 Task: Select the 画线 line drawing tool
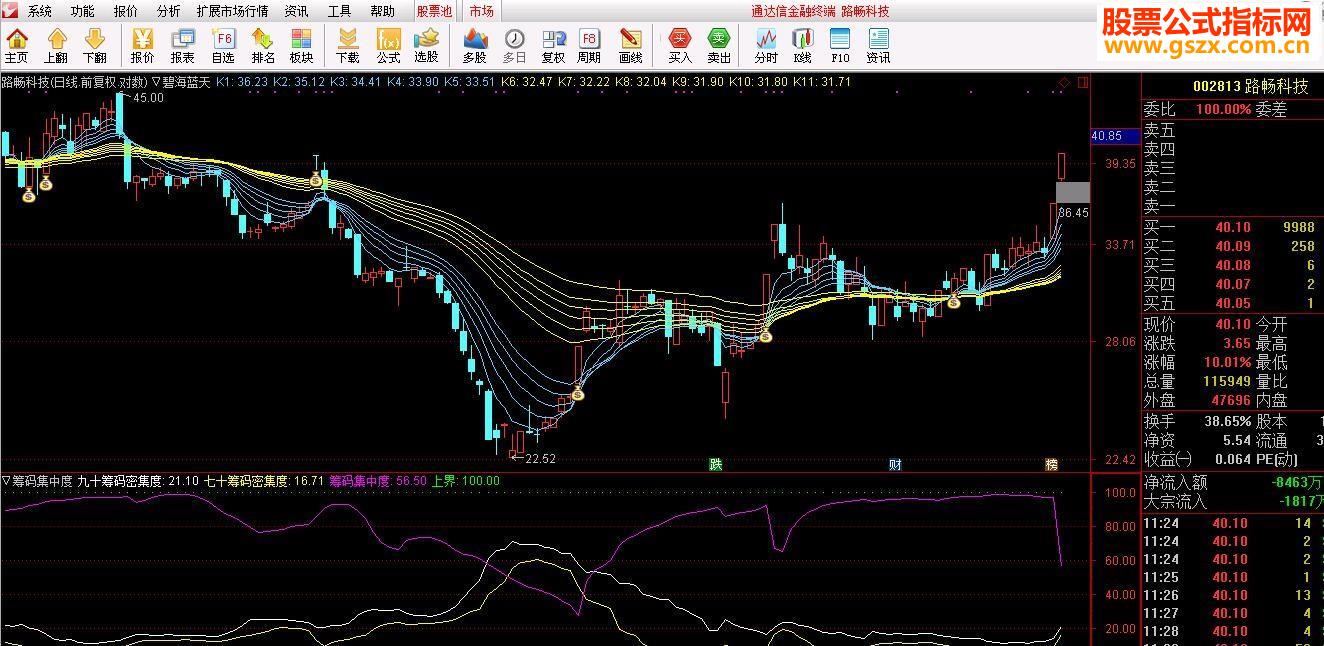(630, 47)
